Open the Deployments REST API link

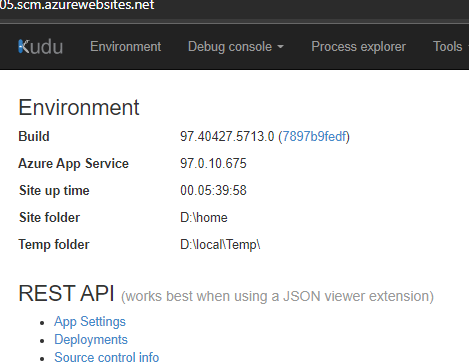[x=91, y=340]
